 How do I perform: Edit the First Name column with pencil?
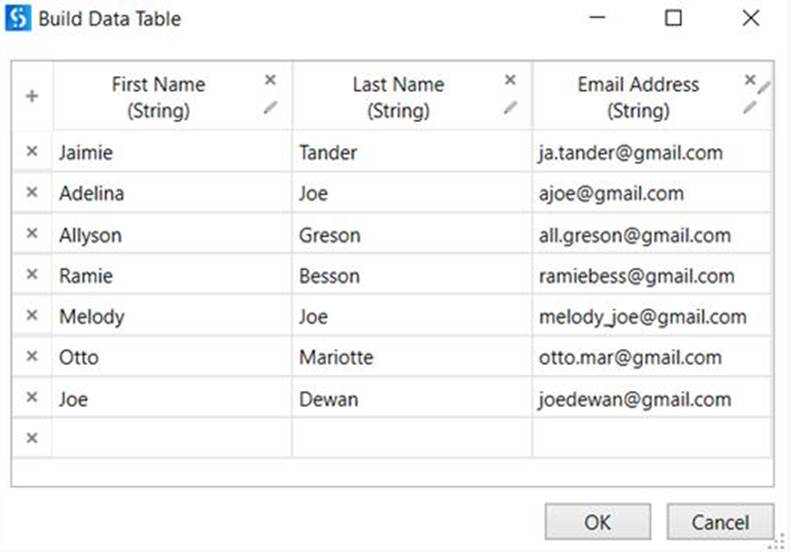click(x=270, y=108)
